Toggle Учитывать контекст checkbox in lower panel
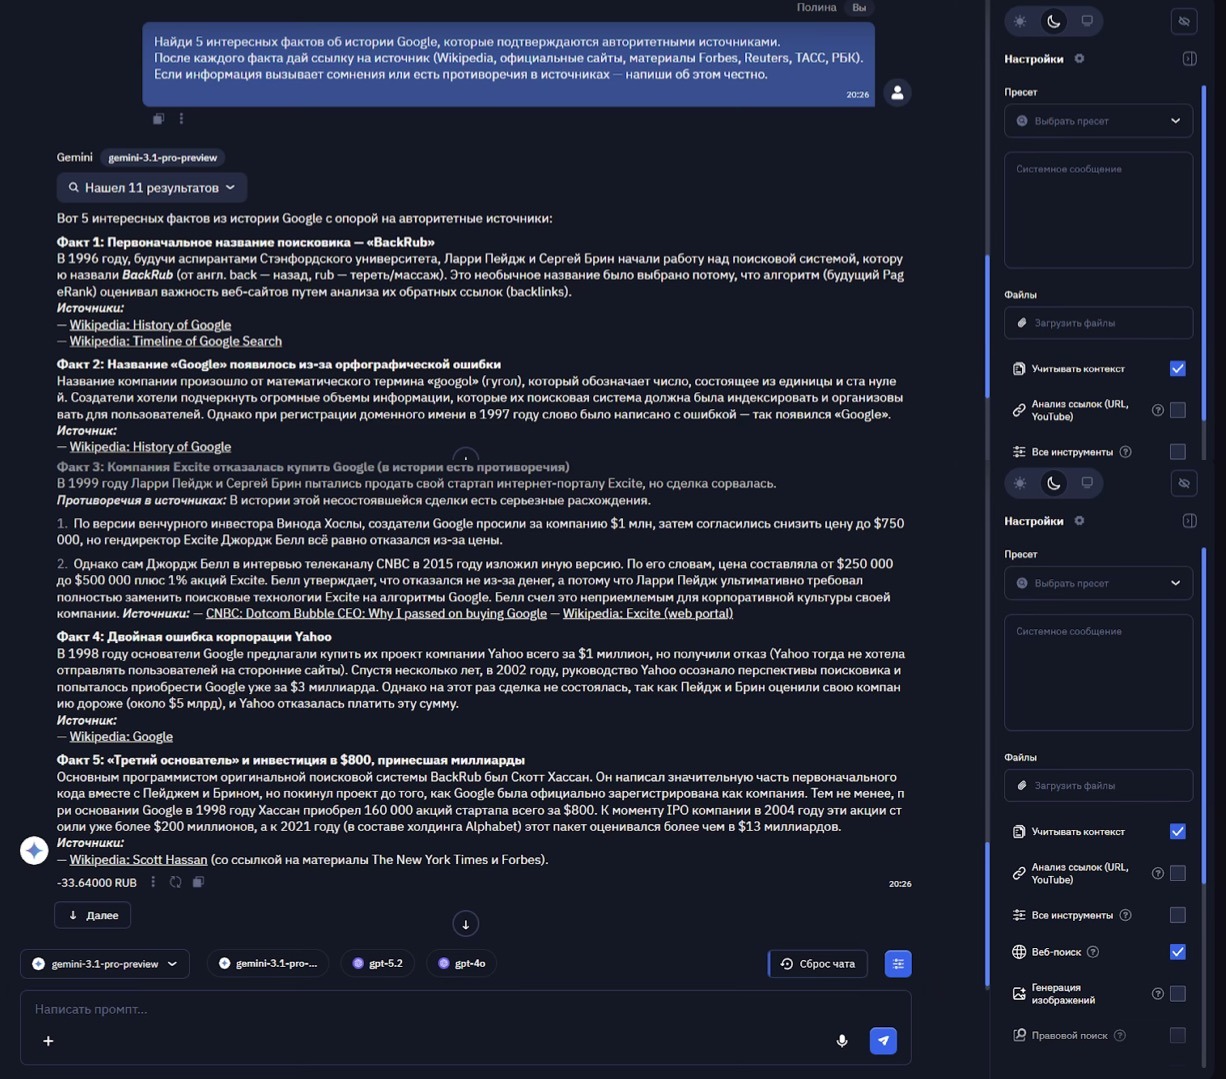The height and width of the screenshot is (1079, 1226). pyautogui.click(x=1178, y=832)
